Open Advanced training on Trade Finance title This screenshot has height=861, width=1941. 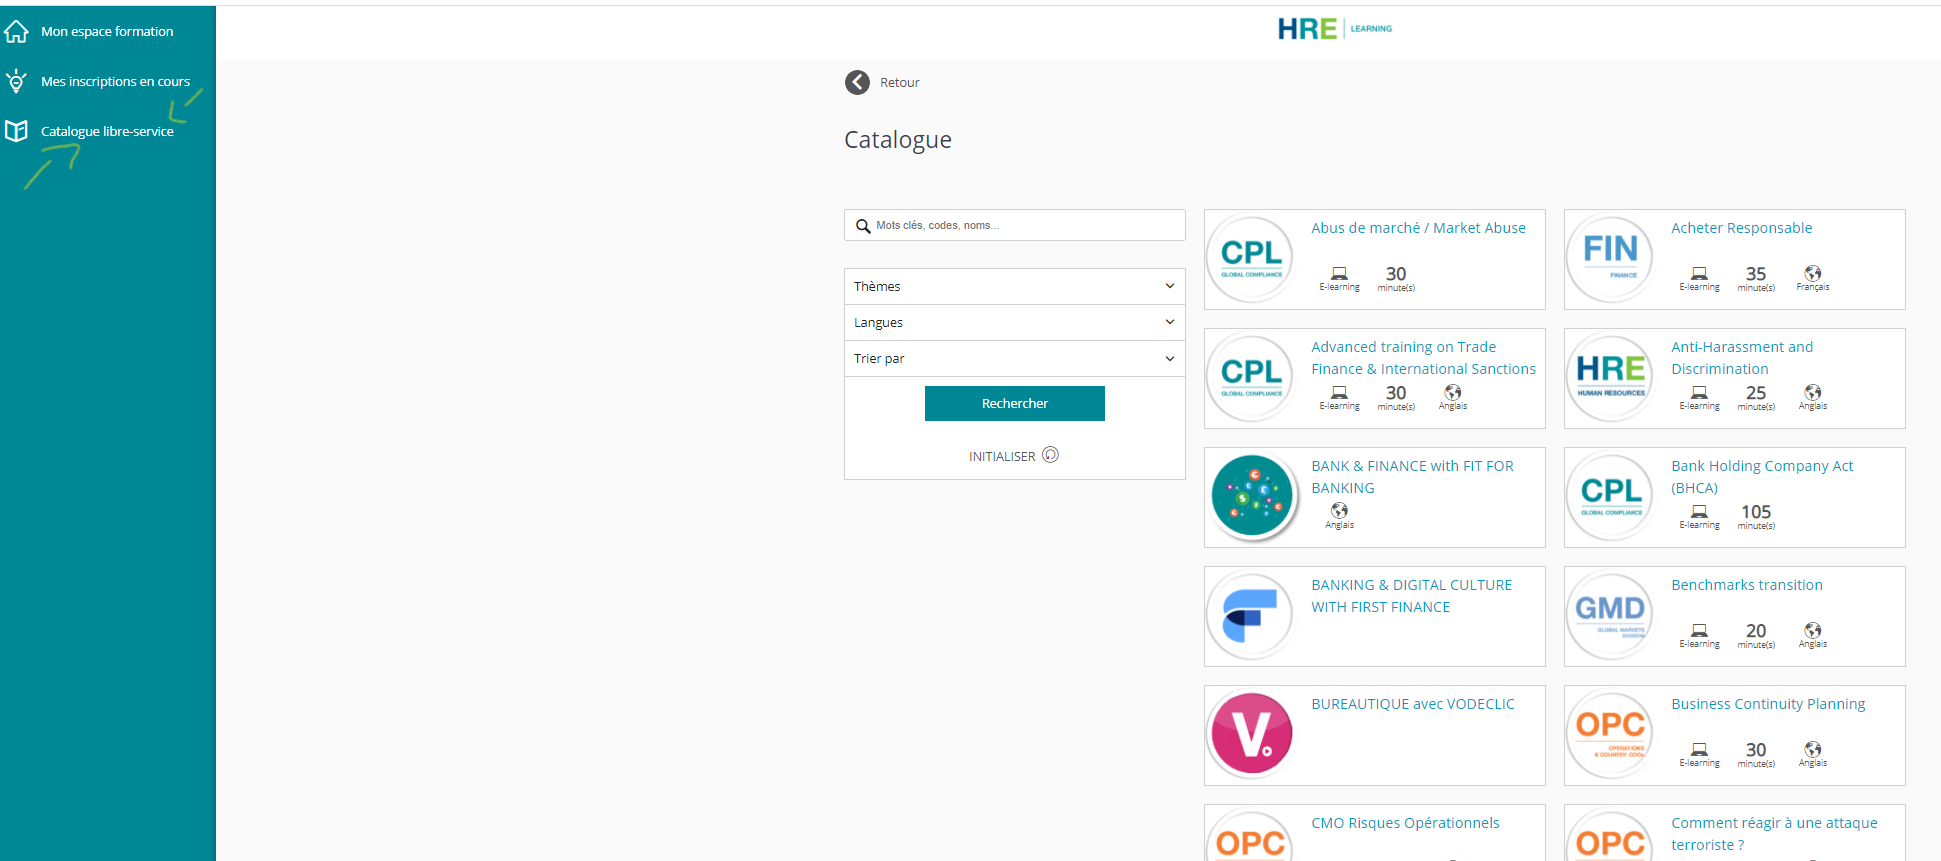(x=1423, y=358)
